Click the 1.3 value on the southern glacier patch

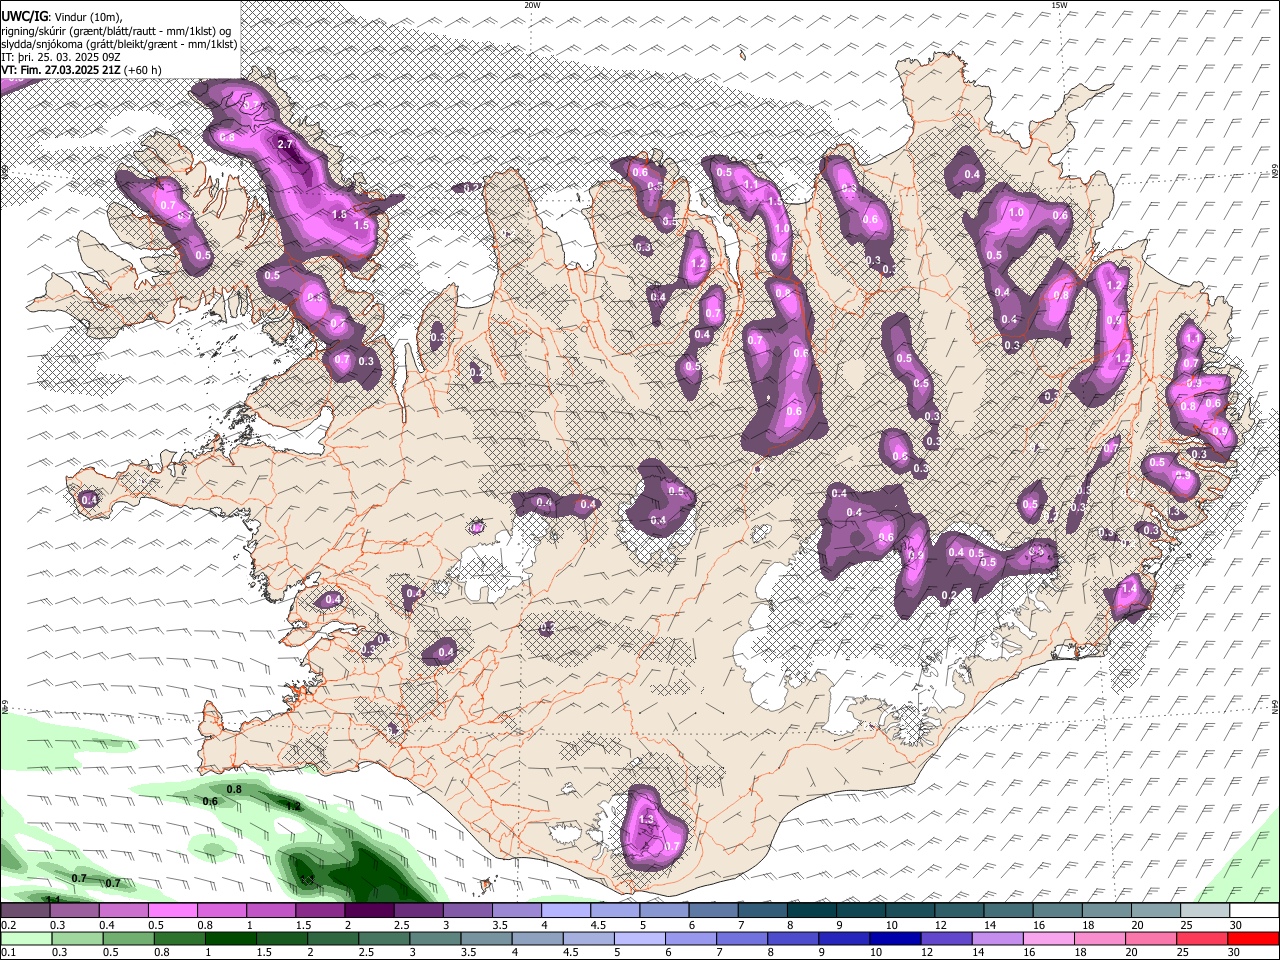click(x=646, y=820)
